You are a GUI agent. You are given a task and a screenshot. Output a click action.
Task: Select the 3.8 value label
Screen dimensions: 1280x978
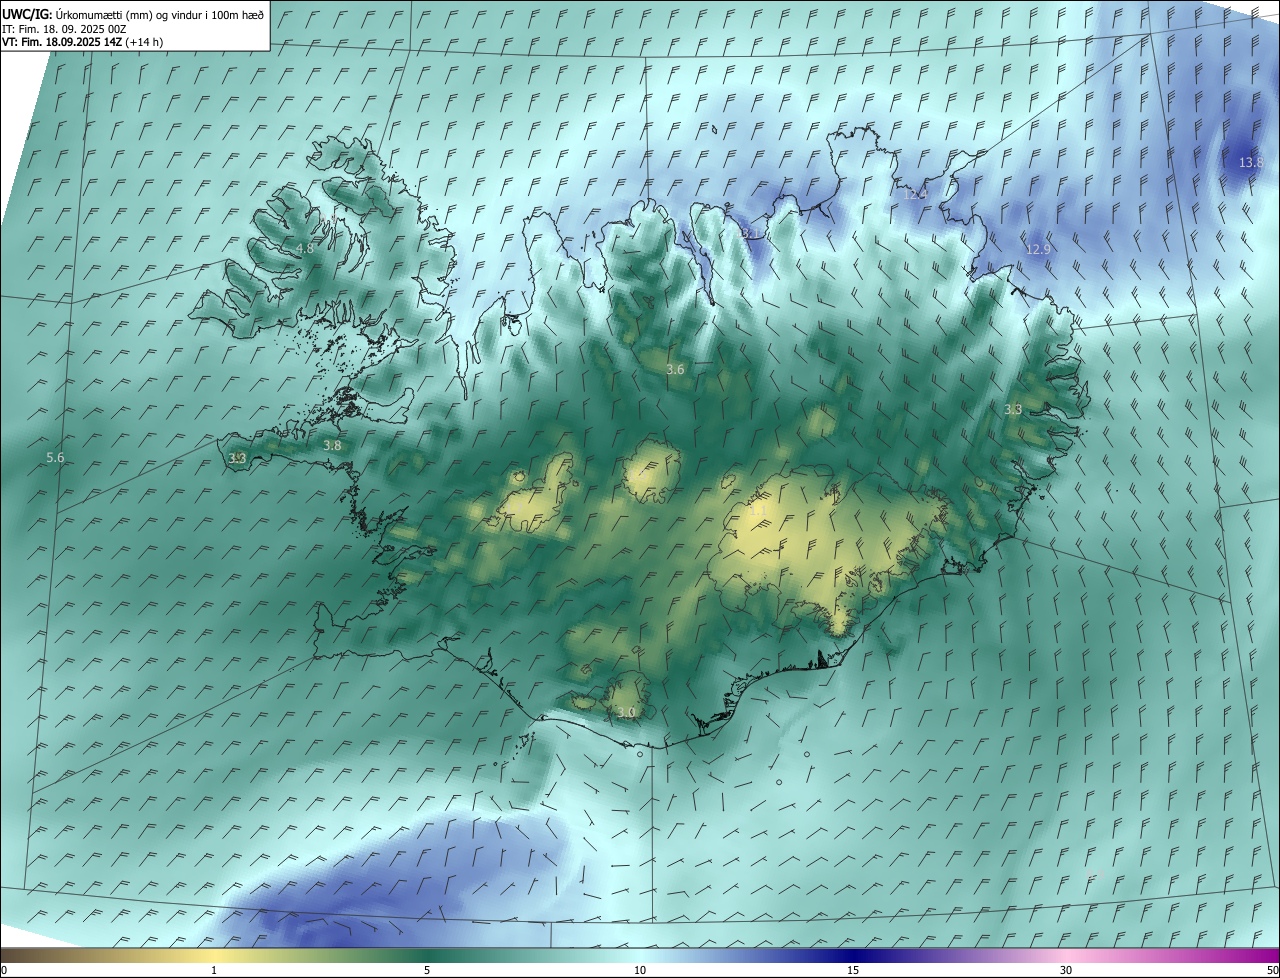(x=332, y=445)
